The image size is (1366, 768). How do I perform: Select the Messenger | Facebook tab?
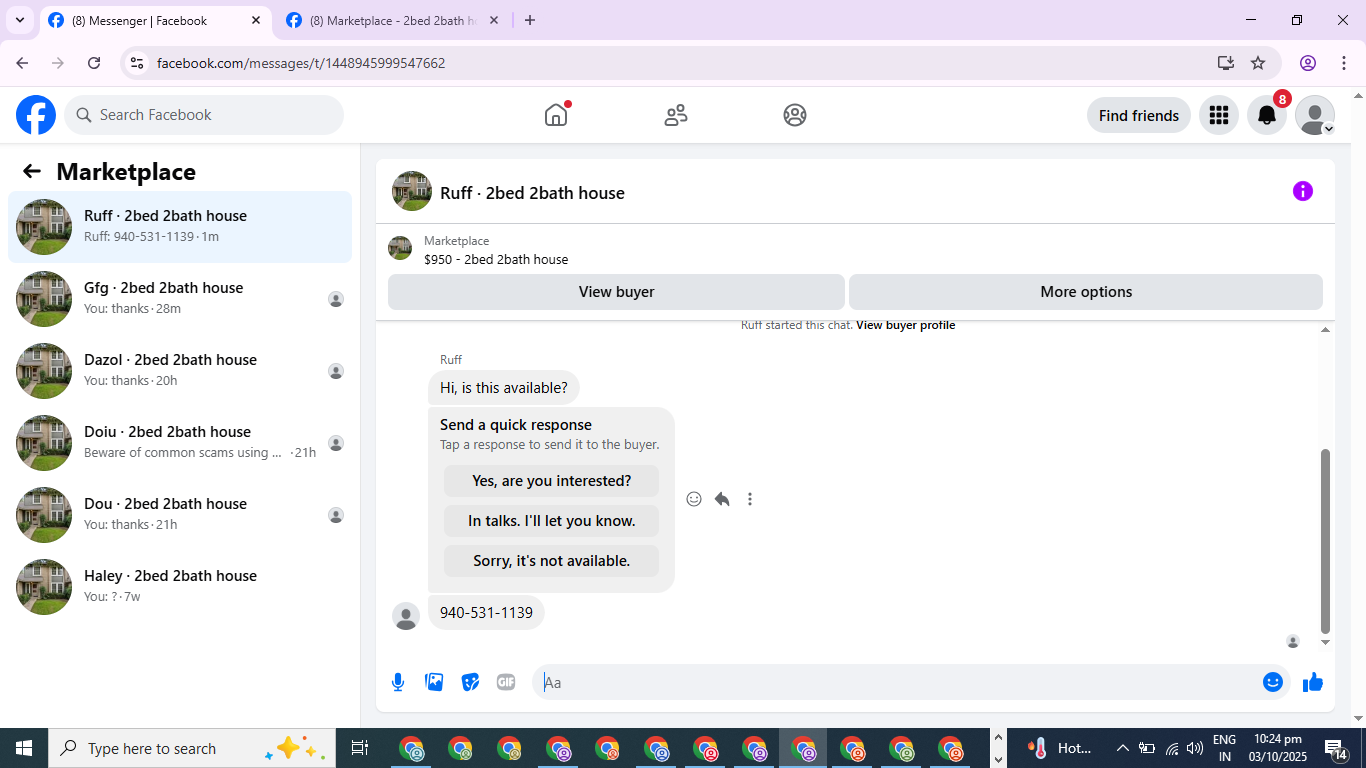tap(154, 20)
